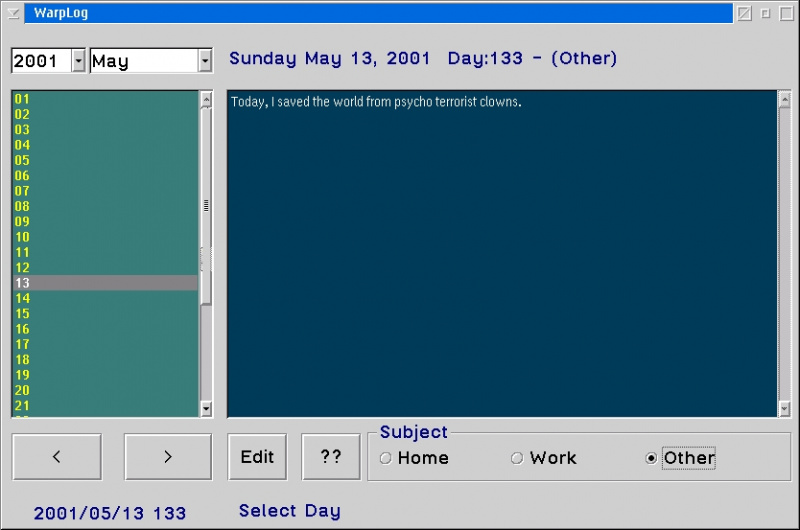The height and width of the screenshot is (530, 800).
Task: Select day 11 in the list
Action: [105, 252]
